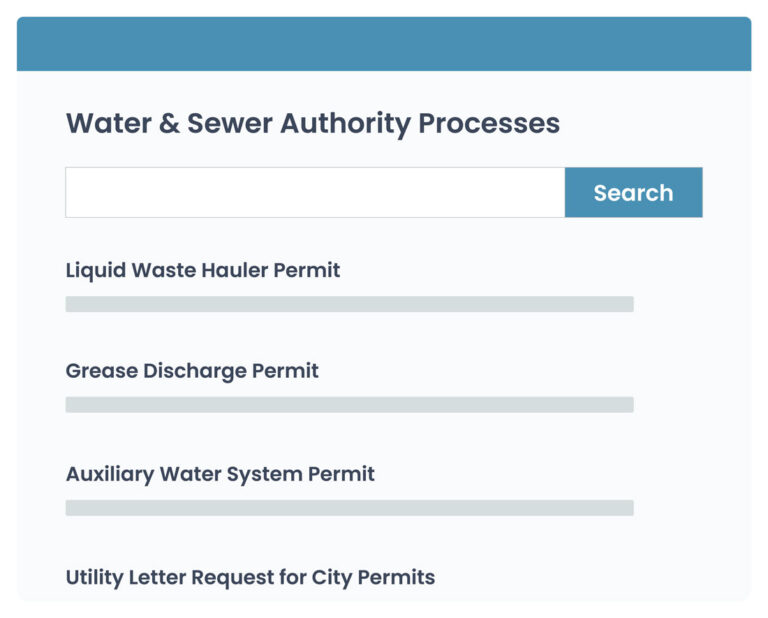The height and width of the screenshot is (618, 768).
Task: Click gray description bar below Grease Discharge Permit
Action: click(x=349, y=405)
